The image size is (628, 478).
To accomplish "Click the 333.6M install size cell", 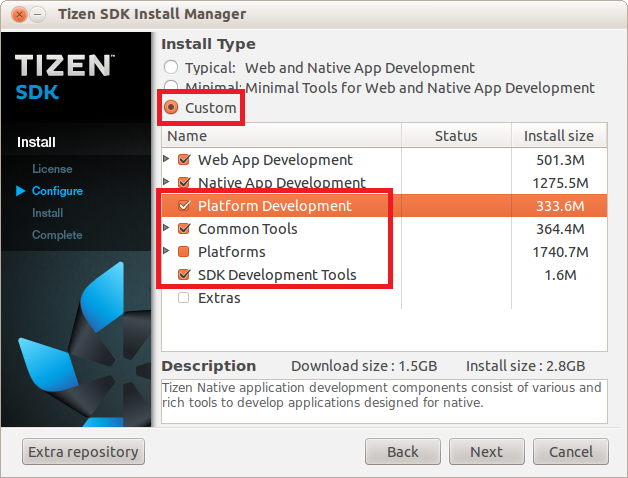I will tap(560, 206).
